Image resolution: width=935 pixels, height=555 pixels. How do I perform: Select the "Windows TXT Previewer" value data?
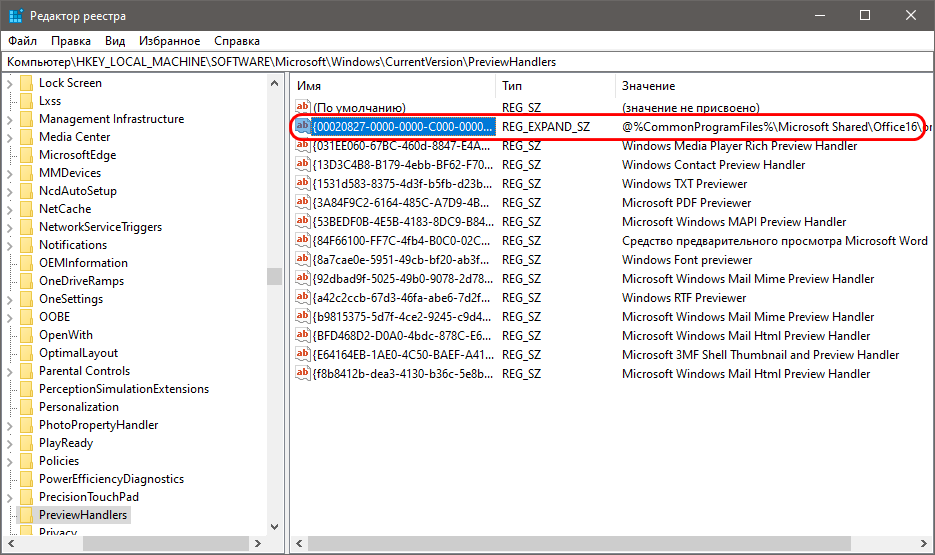point(685,184)
